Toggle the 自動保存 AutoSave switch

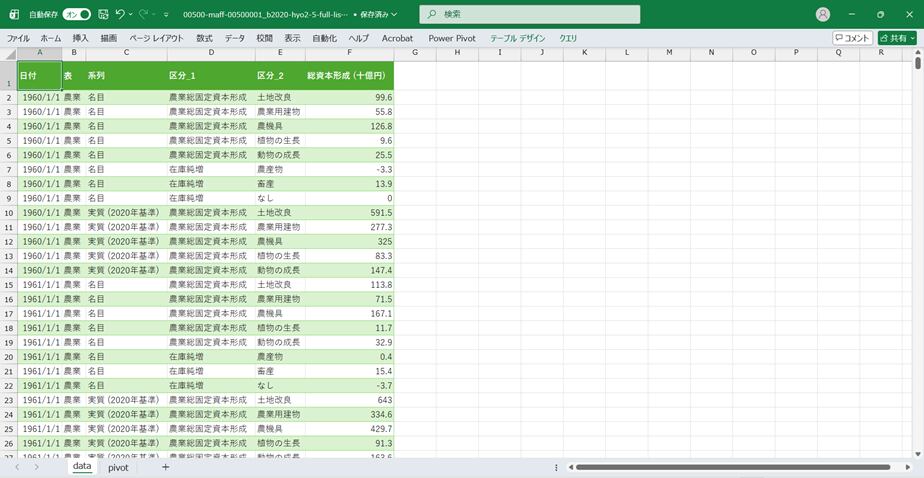coord(77,15)
